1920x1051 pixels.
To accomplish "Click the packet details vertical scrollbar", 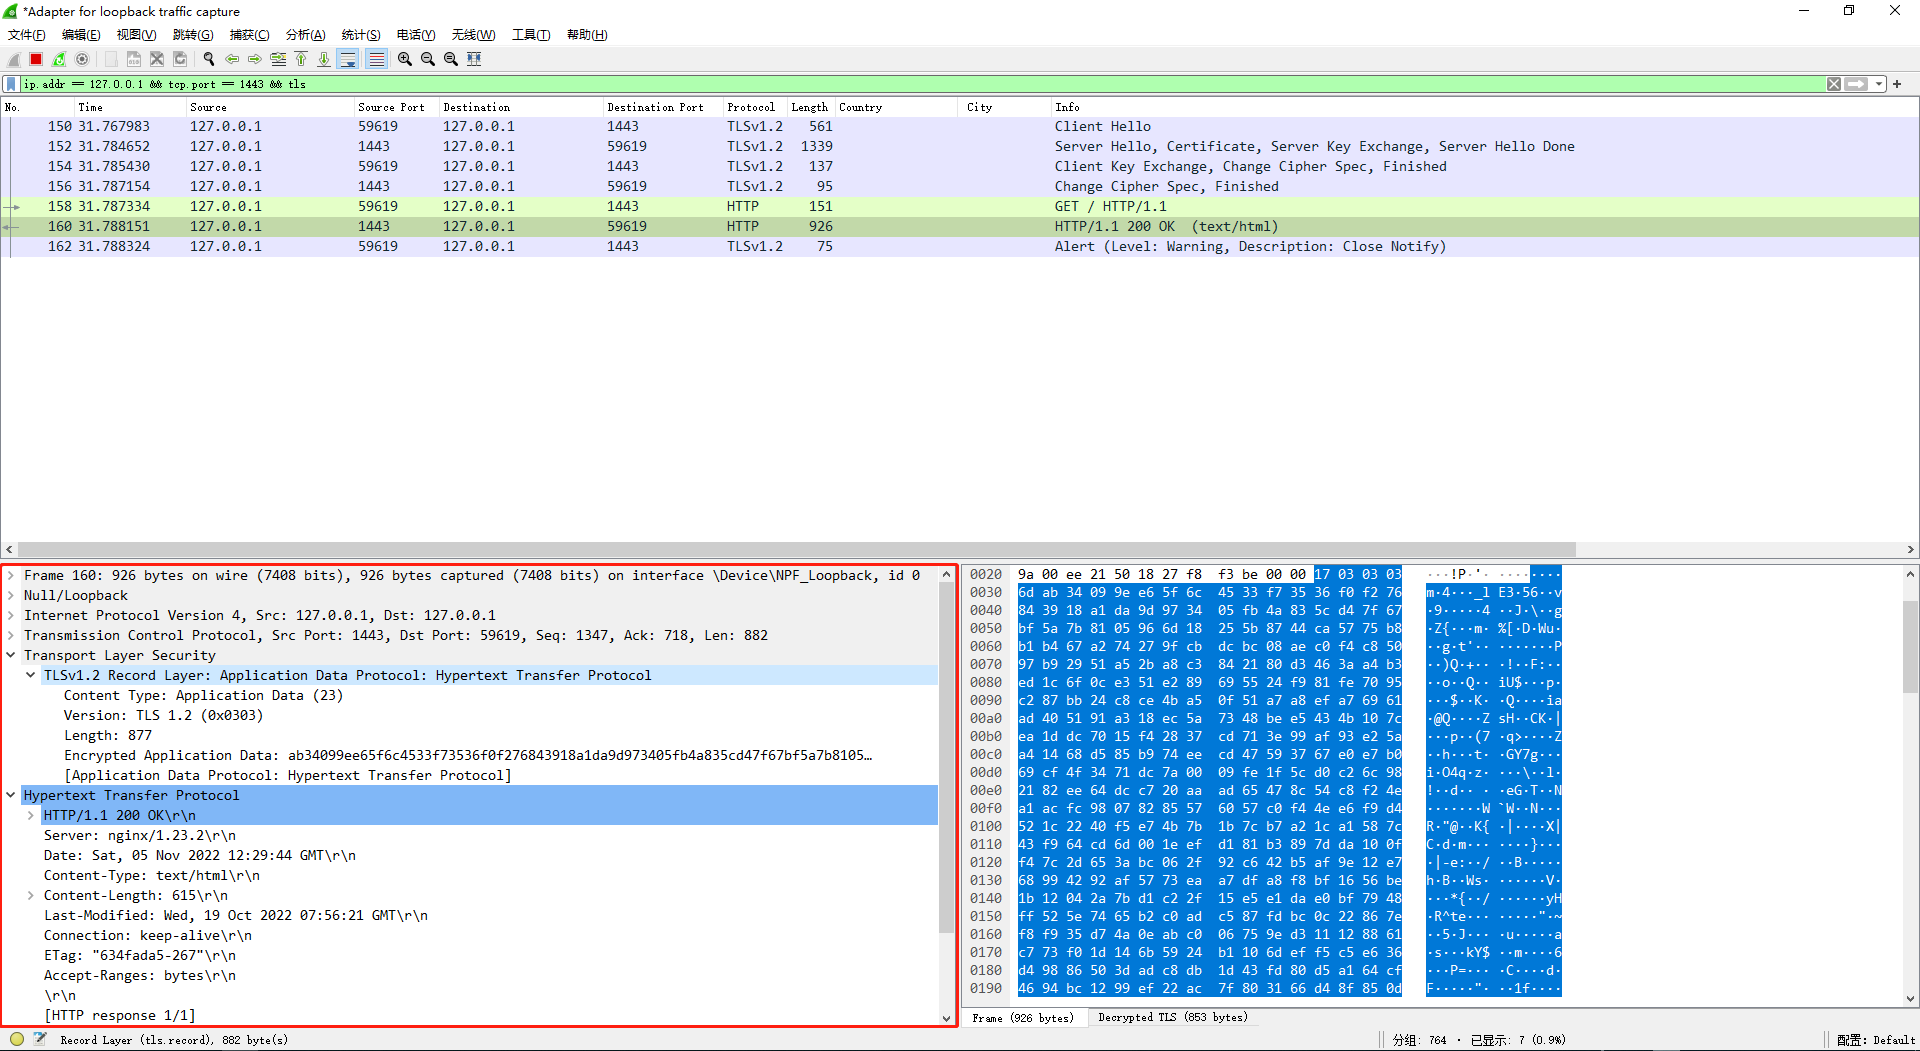I will click(947, 760).
